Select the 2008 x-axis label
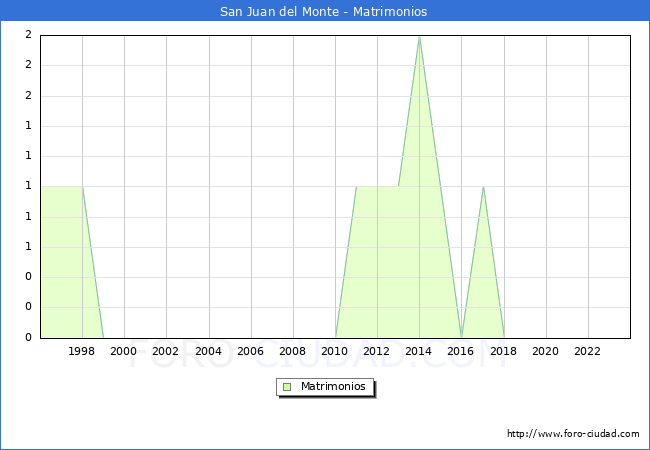The image size is (650, 450). pyautogui.click(x=293, y=351)
